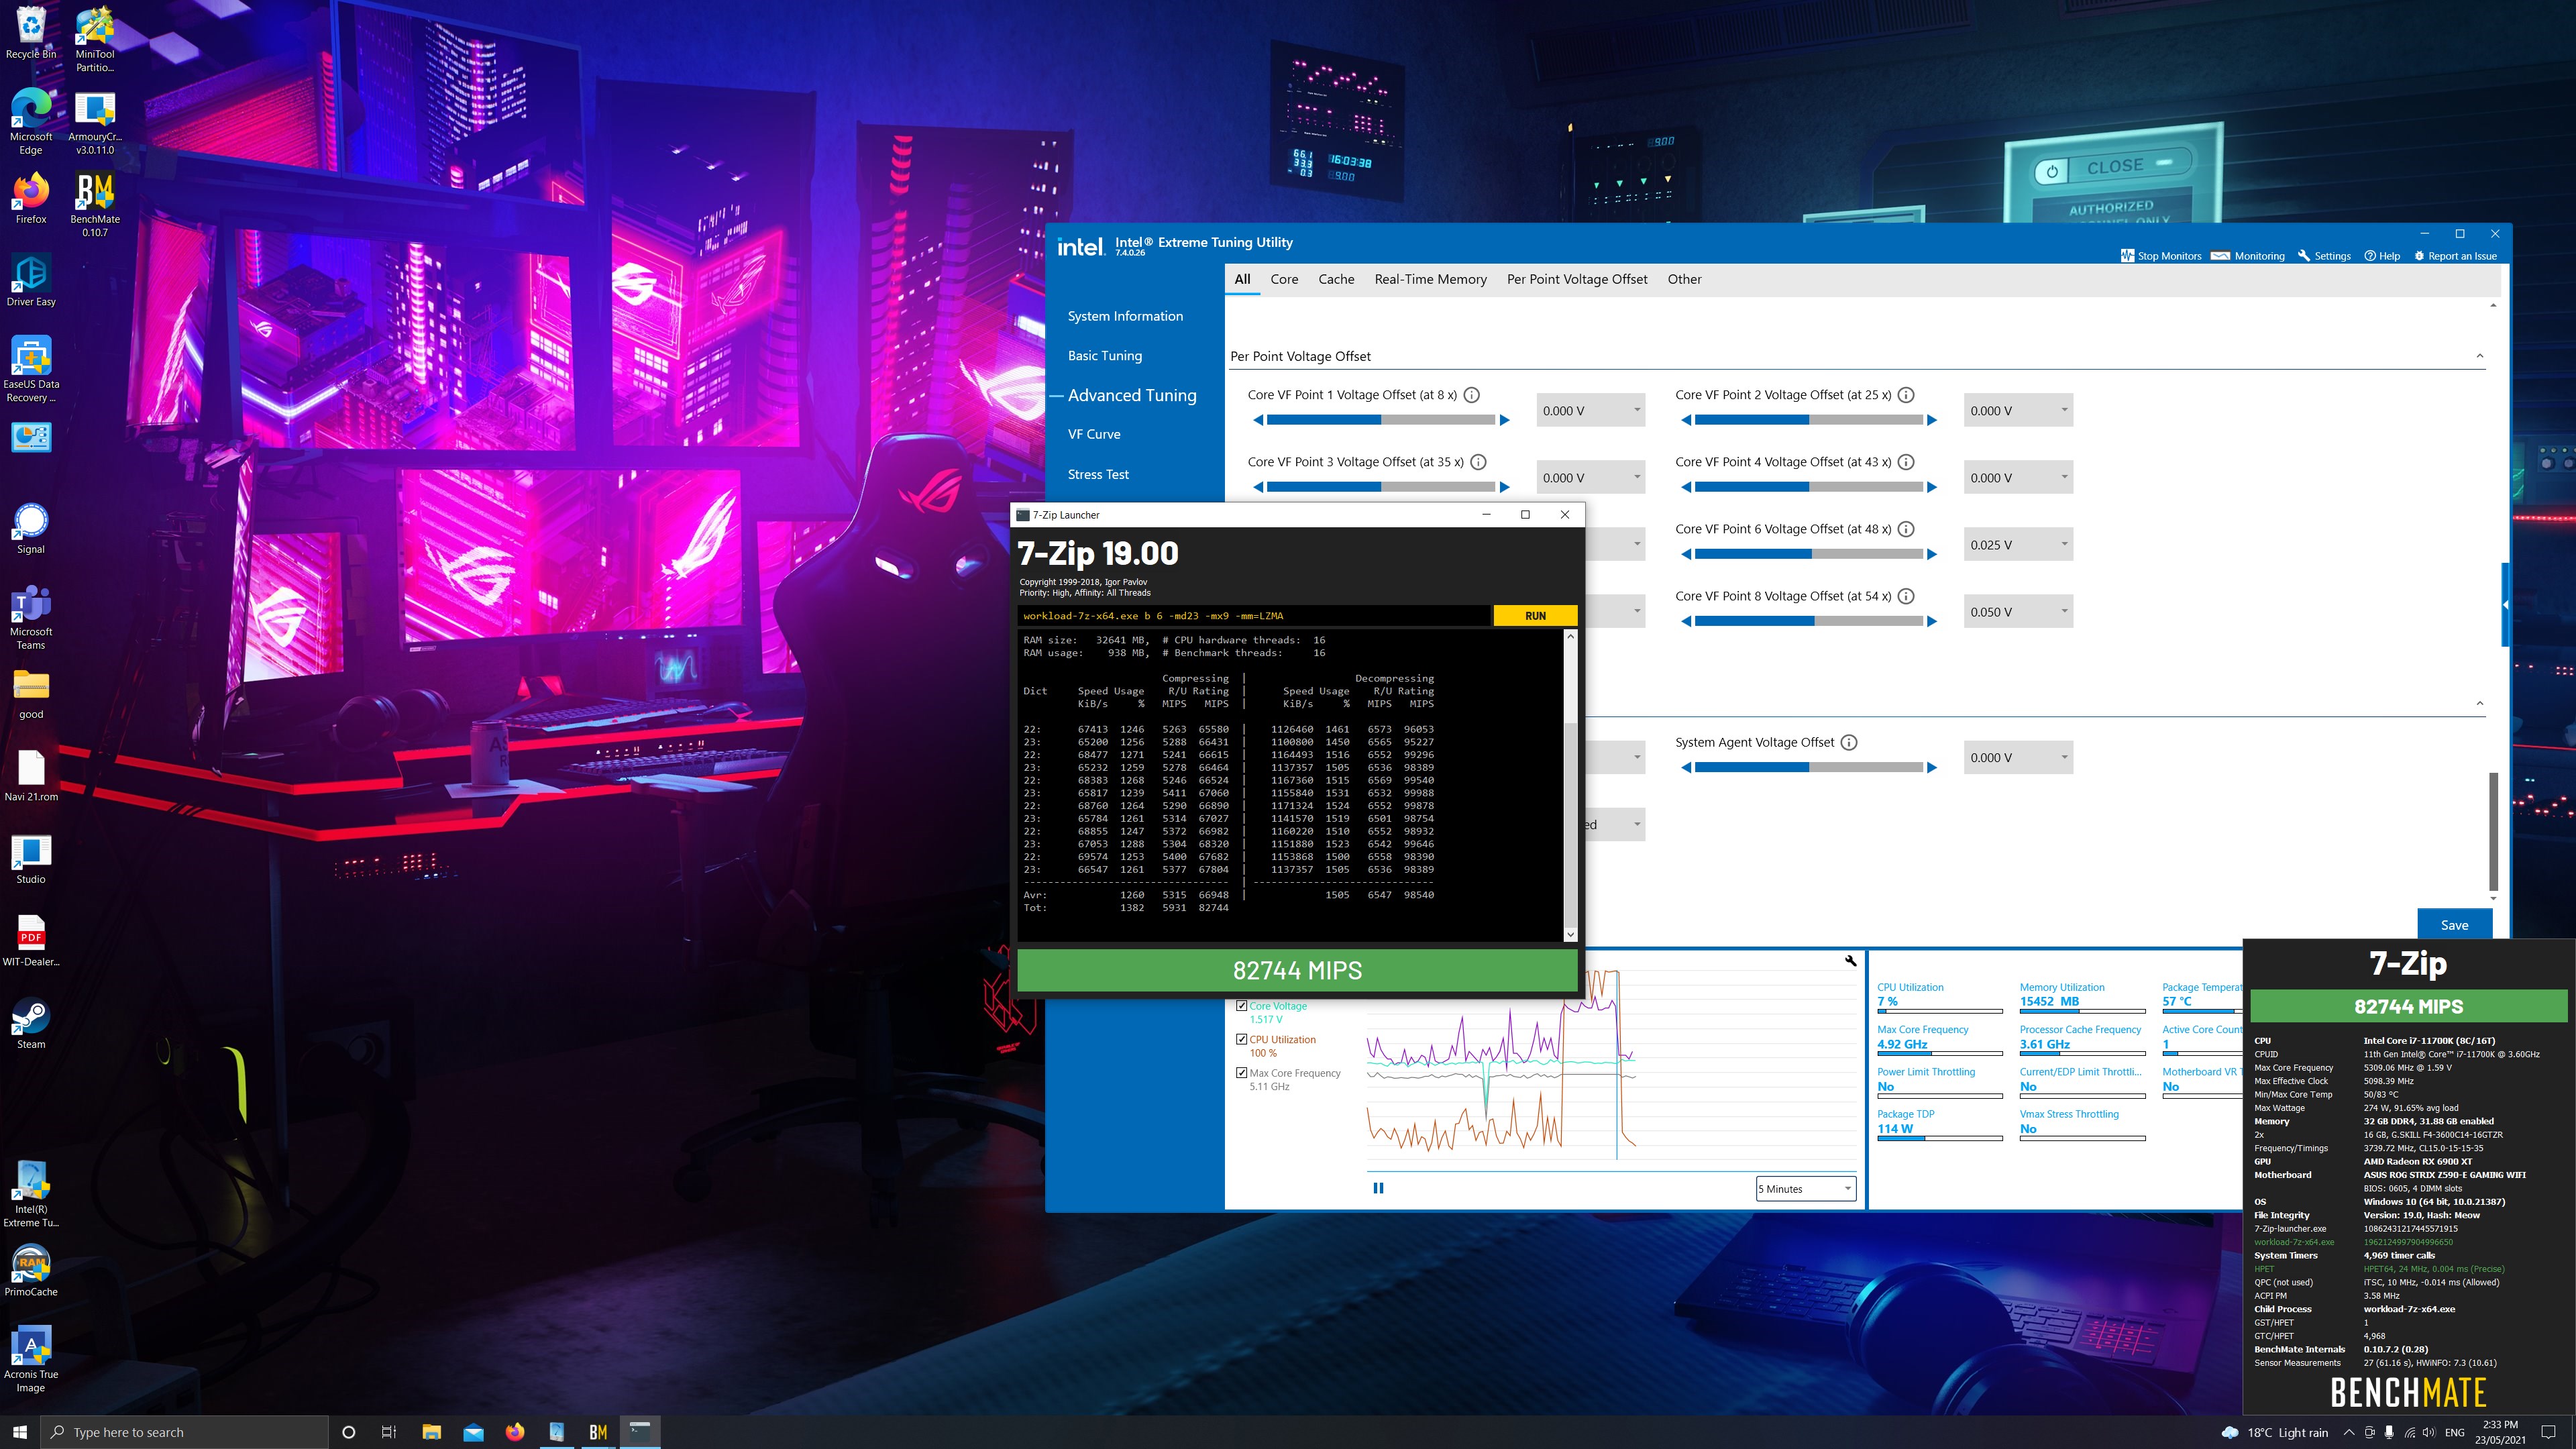
Task: Open Steam desktop shortcut
Action: 31,1022
